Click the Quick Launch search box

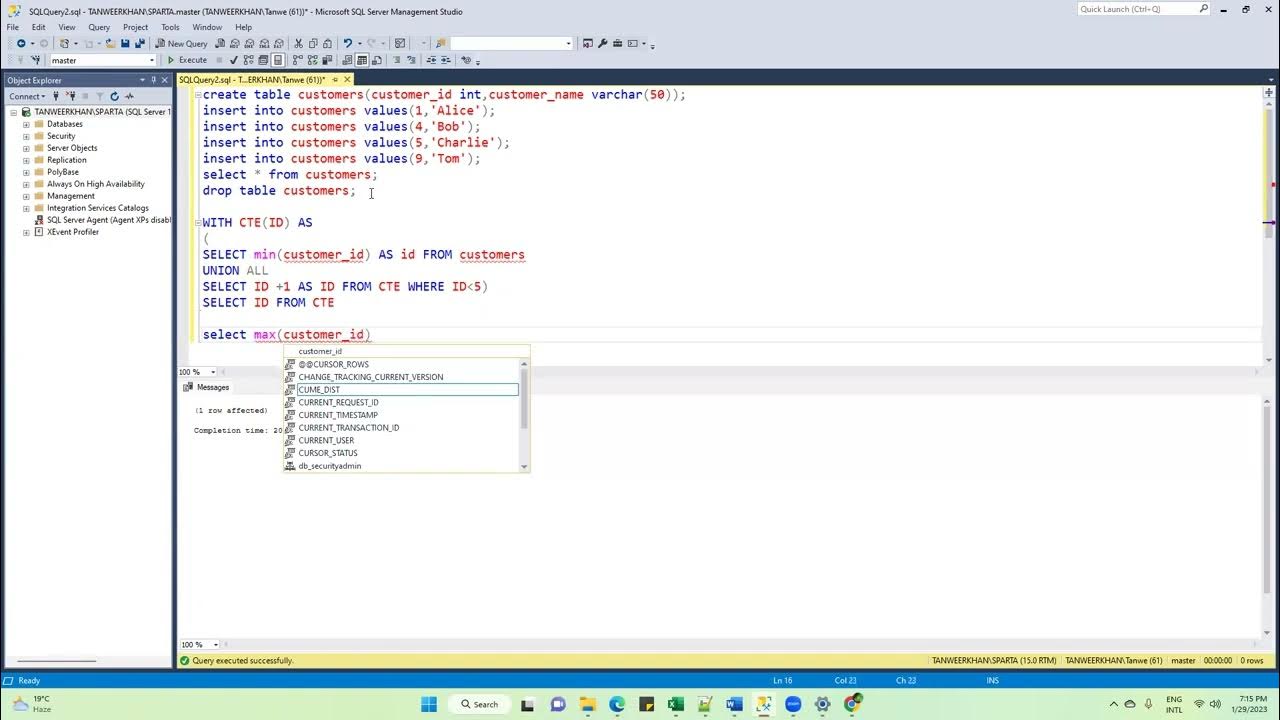[x=1144, y=9]
